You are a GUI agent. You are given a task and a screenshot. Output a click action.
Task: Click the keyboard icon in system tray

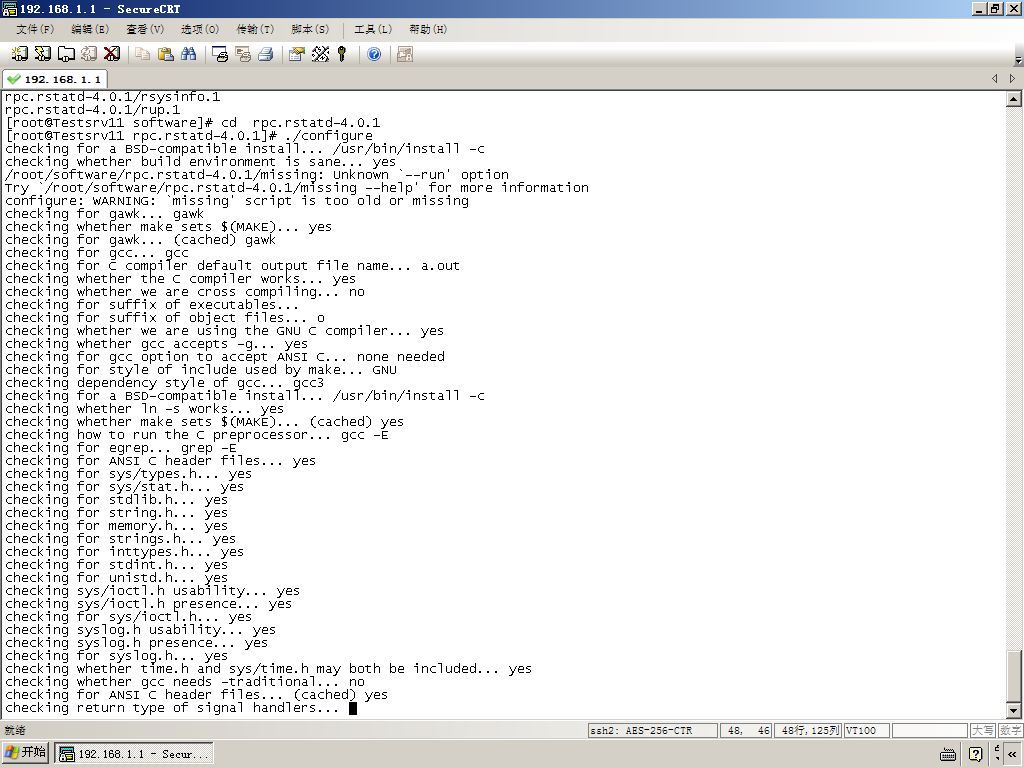[x=948, y=754]
